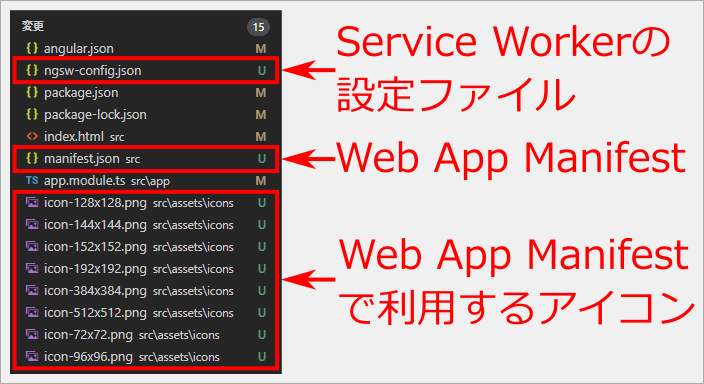
Task: Click the HTML file icon of index.html
Action: tap(32, 136)
